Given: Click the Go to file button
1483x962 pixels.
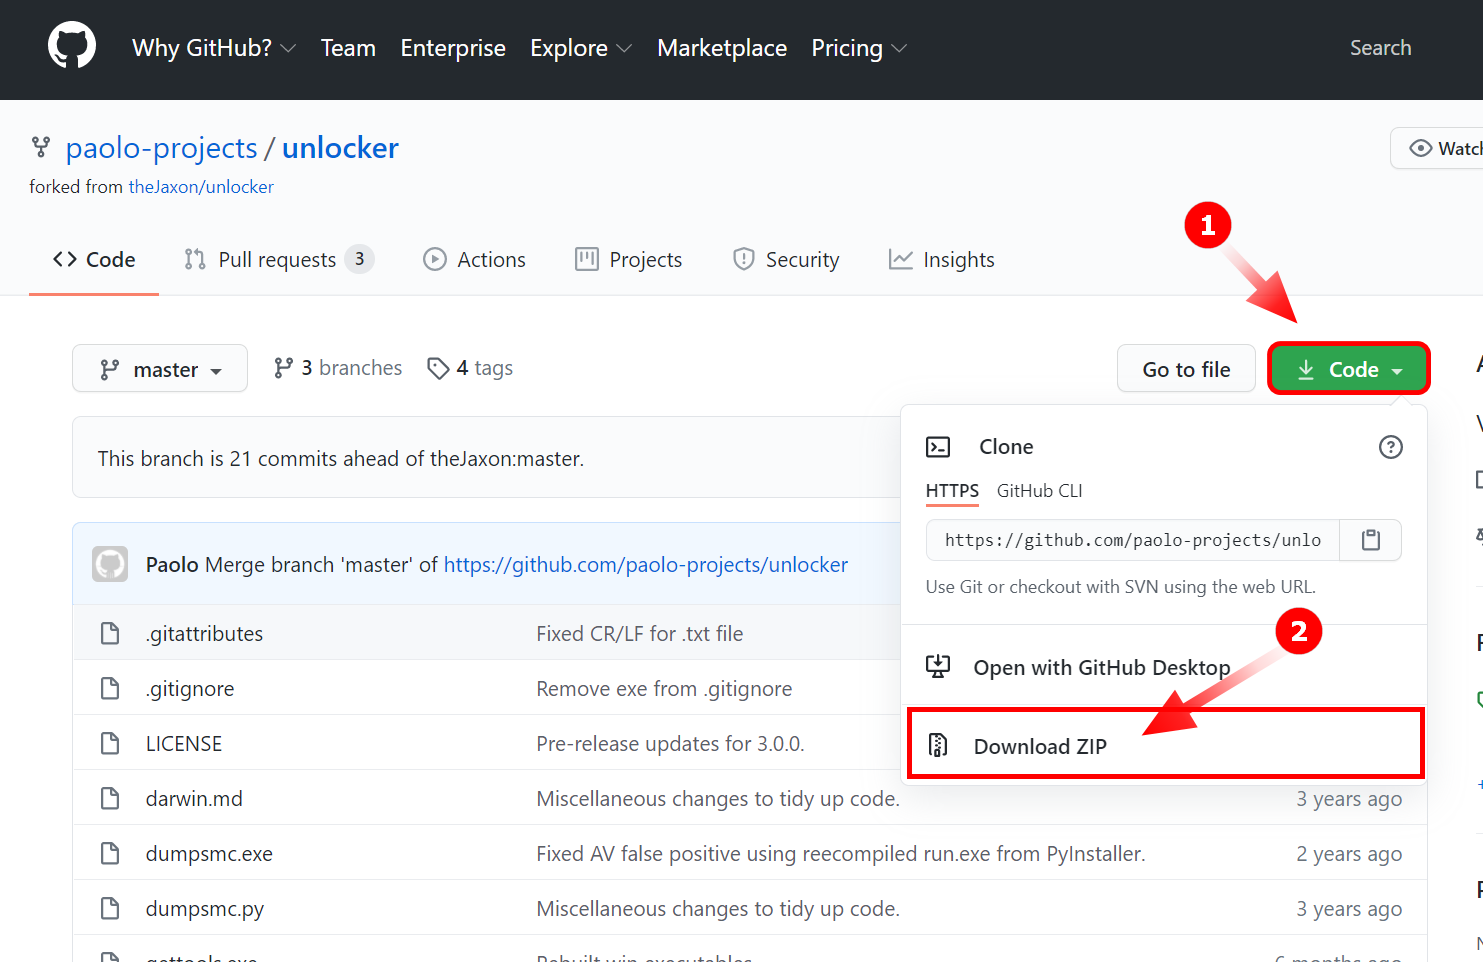Looking at the screenshot, I should pyautogui.click(x=1186, y=369).
